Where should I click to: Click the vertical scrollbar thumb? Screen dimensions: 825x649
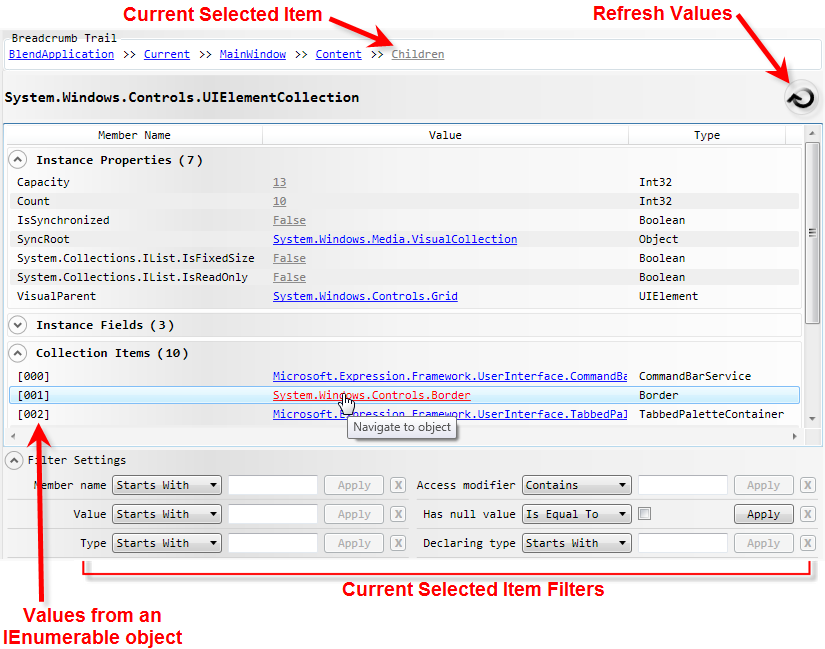click(x=812, y=233)
